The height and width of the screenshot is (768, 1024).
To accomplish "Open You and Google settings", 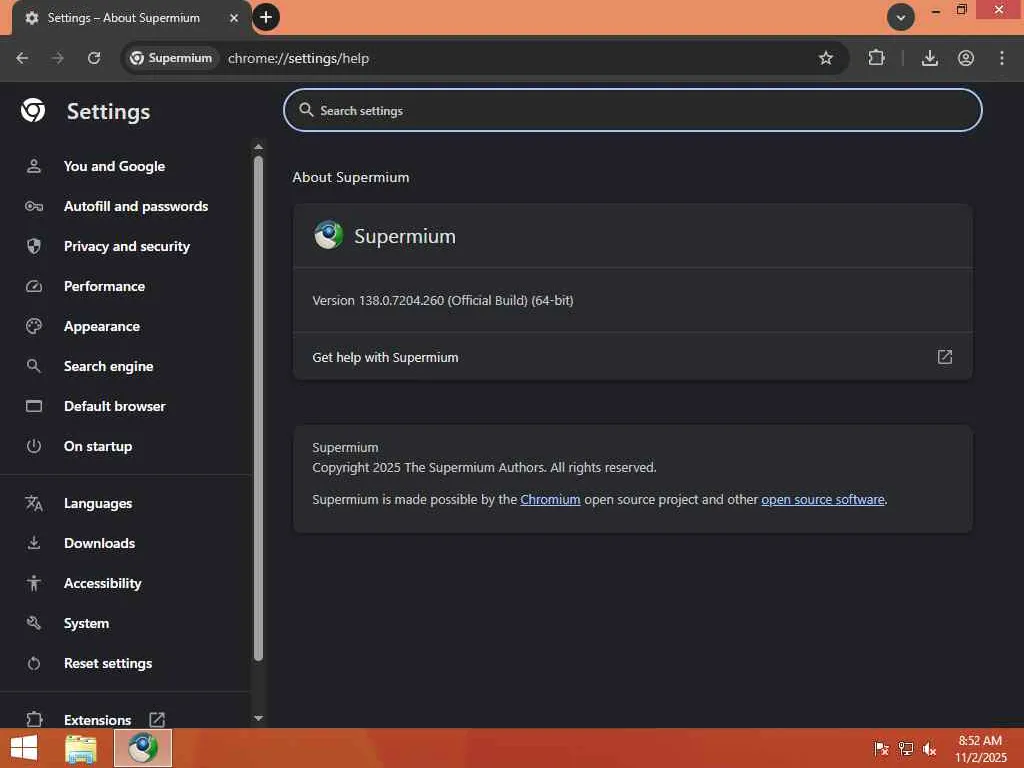I will 114,166.
